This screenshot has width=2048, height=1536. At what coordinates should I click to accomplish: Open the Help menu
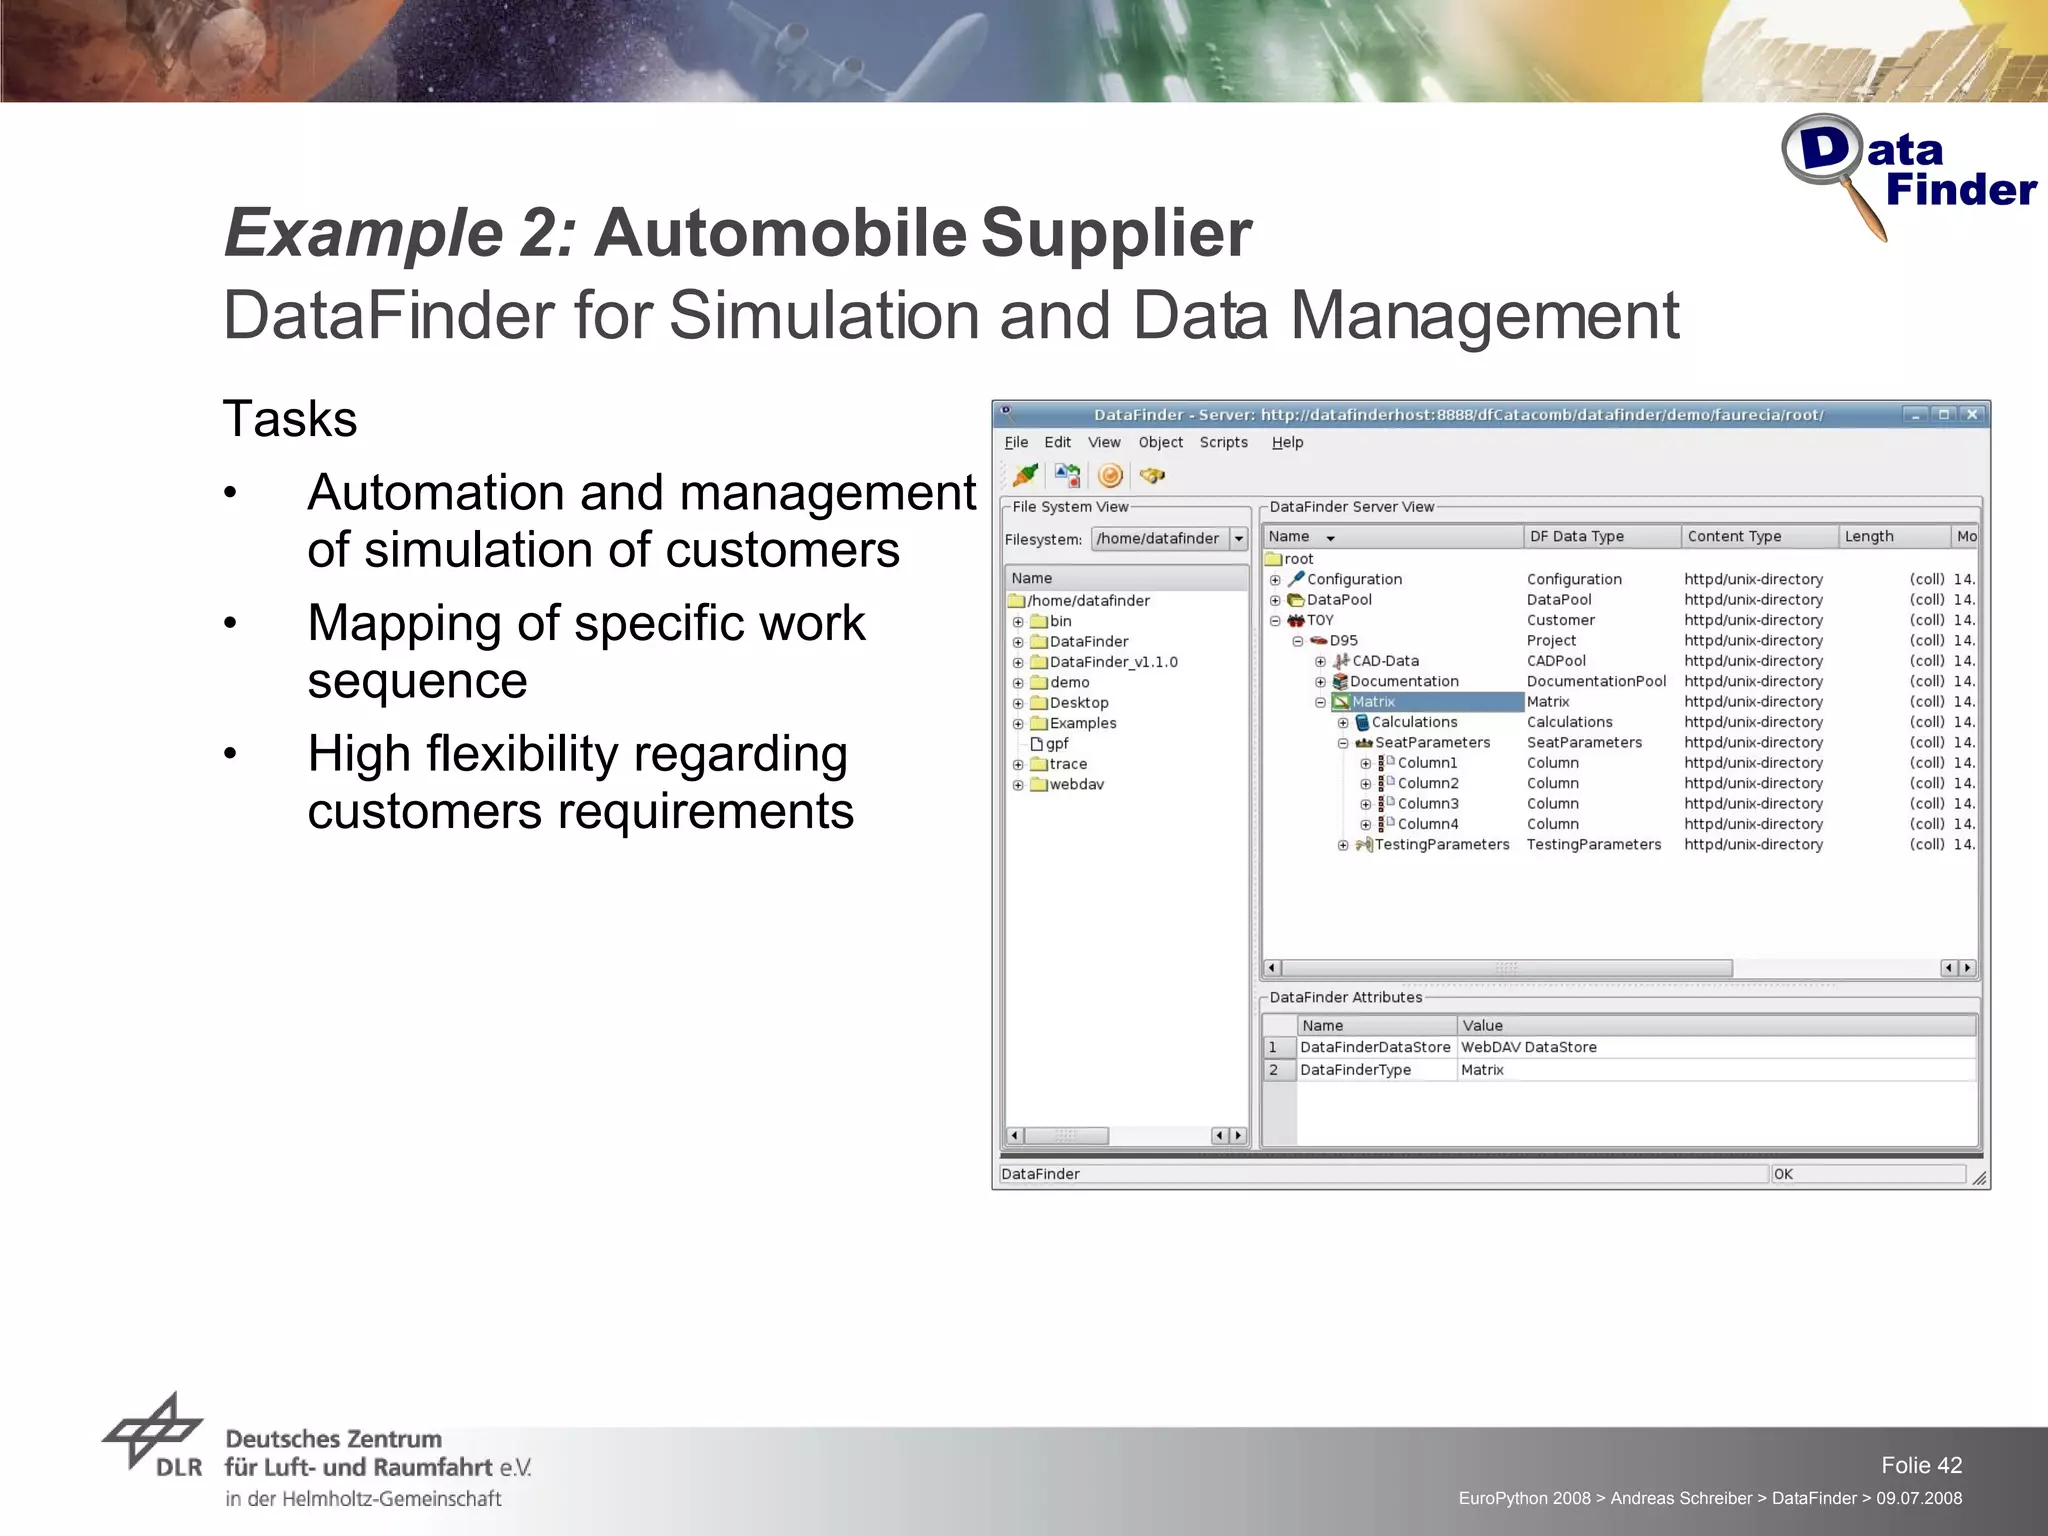[x=1287, y=442]
